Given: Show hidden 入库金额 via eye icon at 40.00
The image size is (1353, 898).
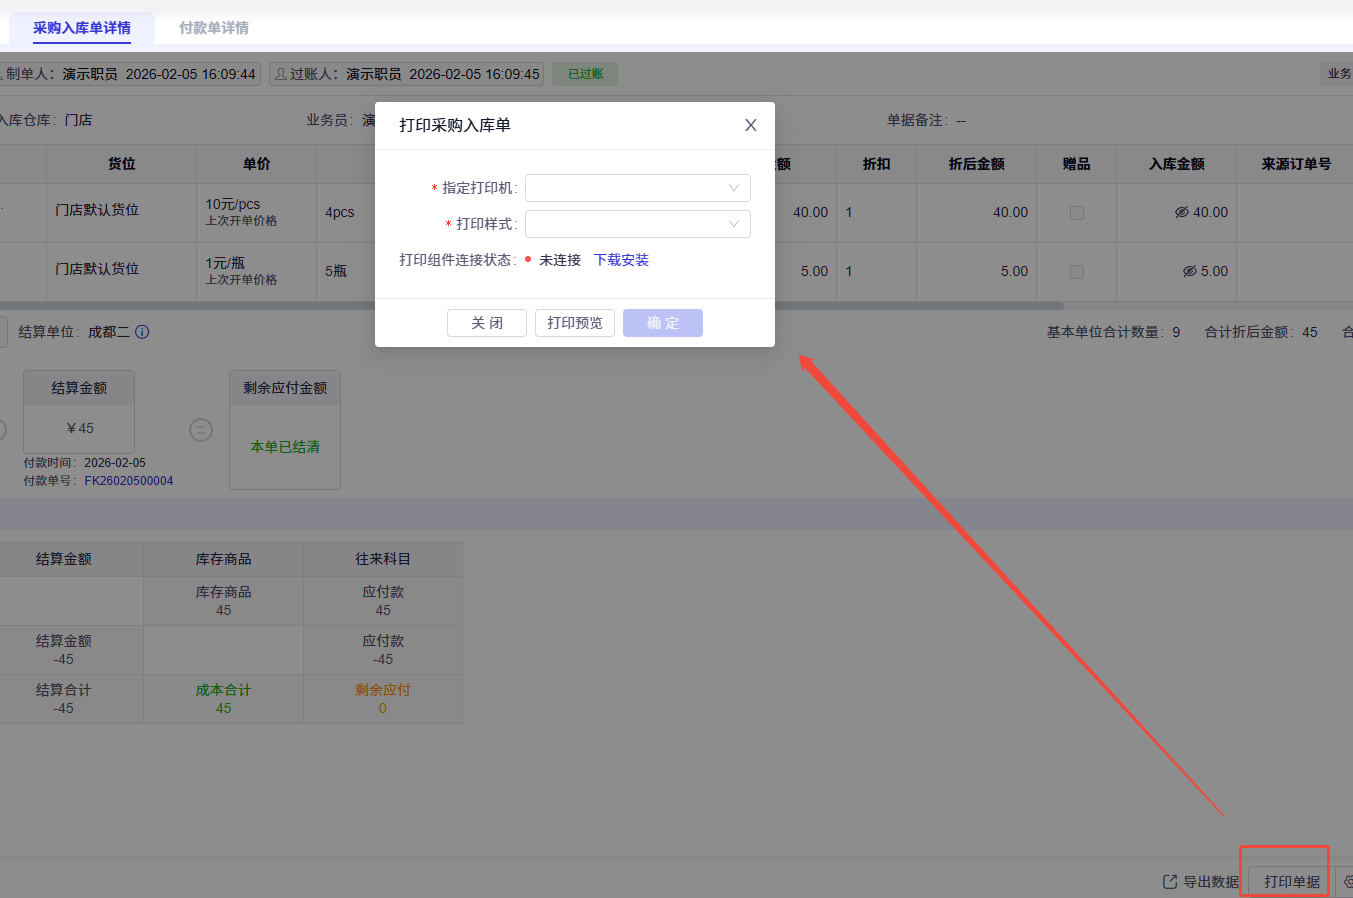Looking at the screenshot, I should coord(1181,212).
